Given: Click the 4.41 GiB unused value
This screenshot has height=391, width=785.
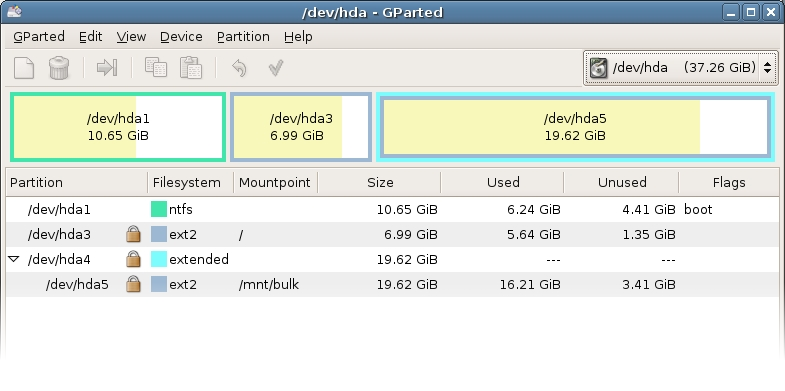Looking at the screenshot, I should click(x=648, y=209).
